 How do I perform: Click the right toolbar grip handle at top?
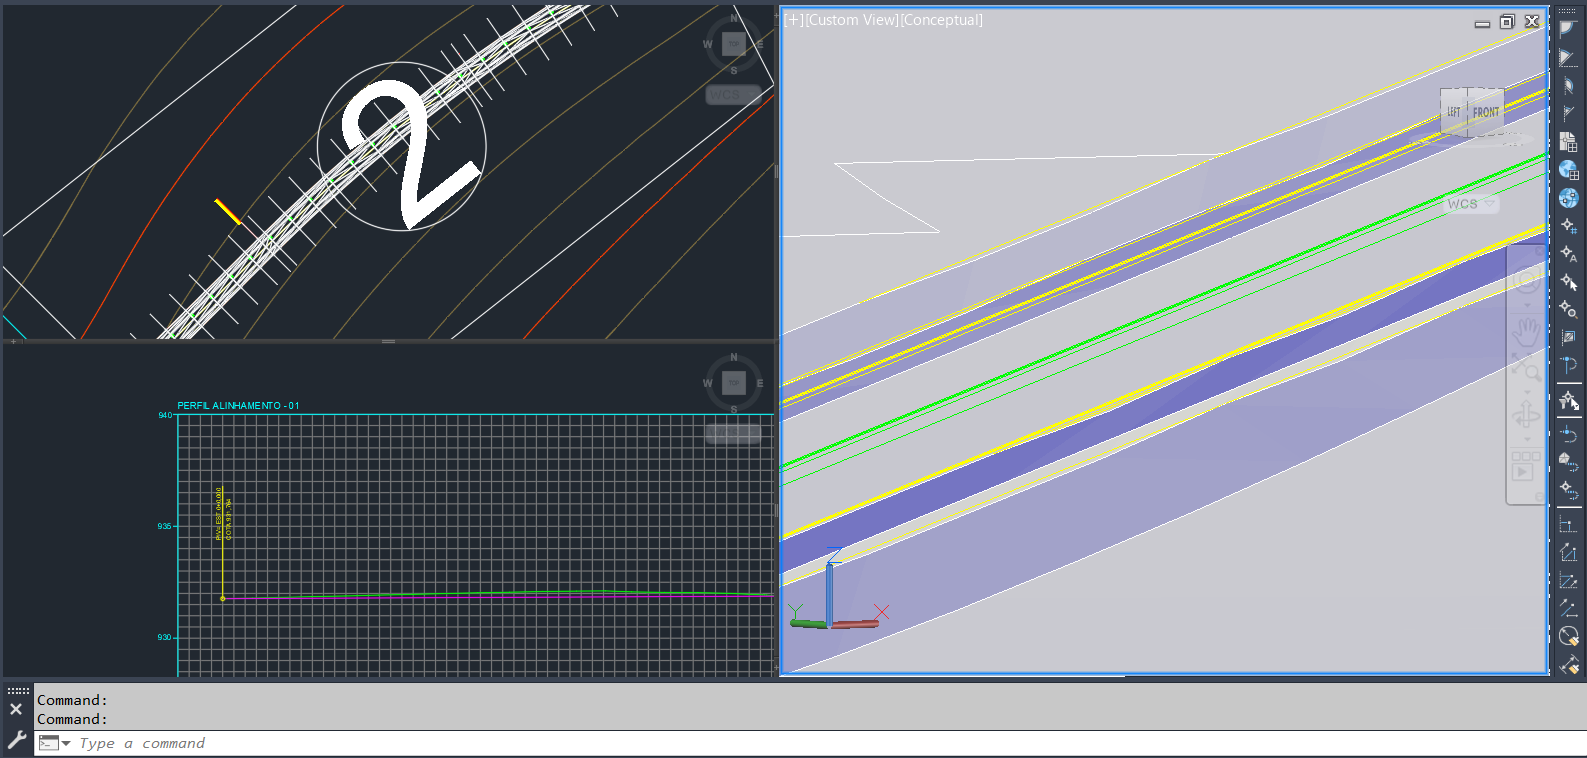(1568, 11)
